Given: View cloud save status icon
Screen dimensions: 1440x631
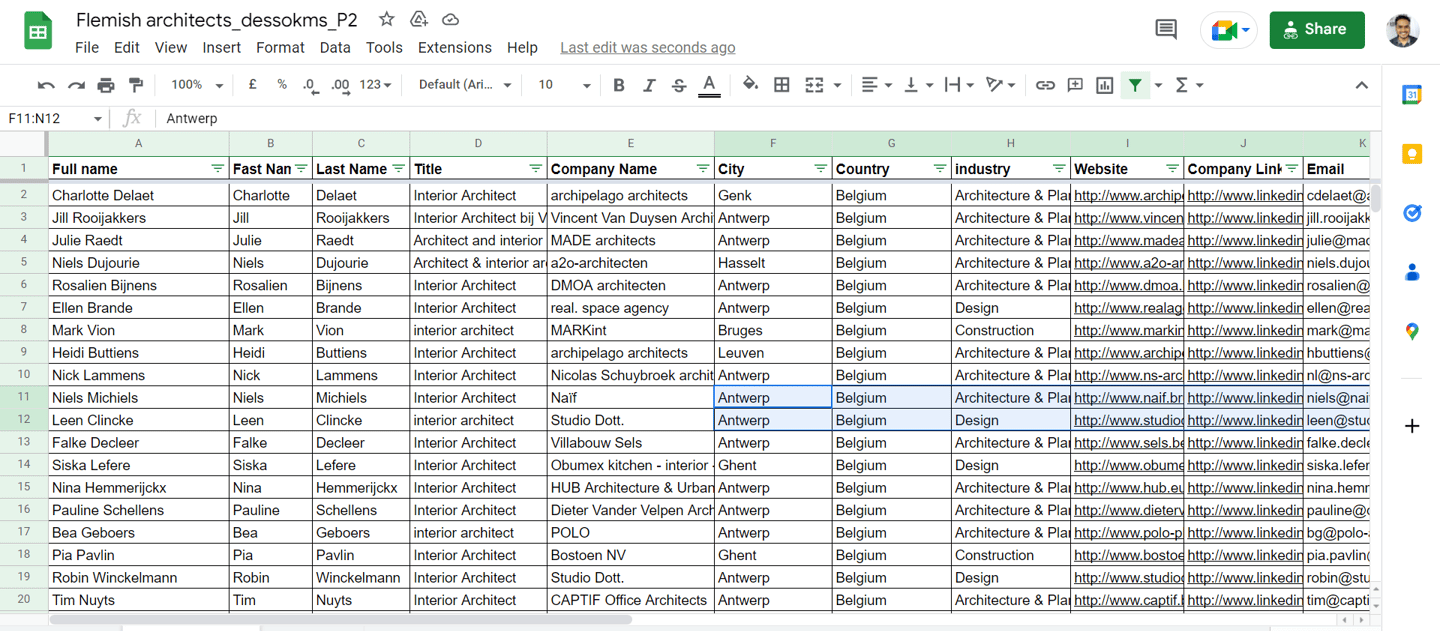Looking at the screenshot, I should [x=451, y=20].
